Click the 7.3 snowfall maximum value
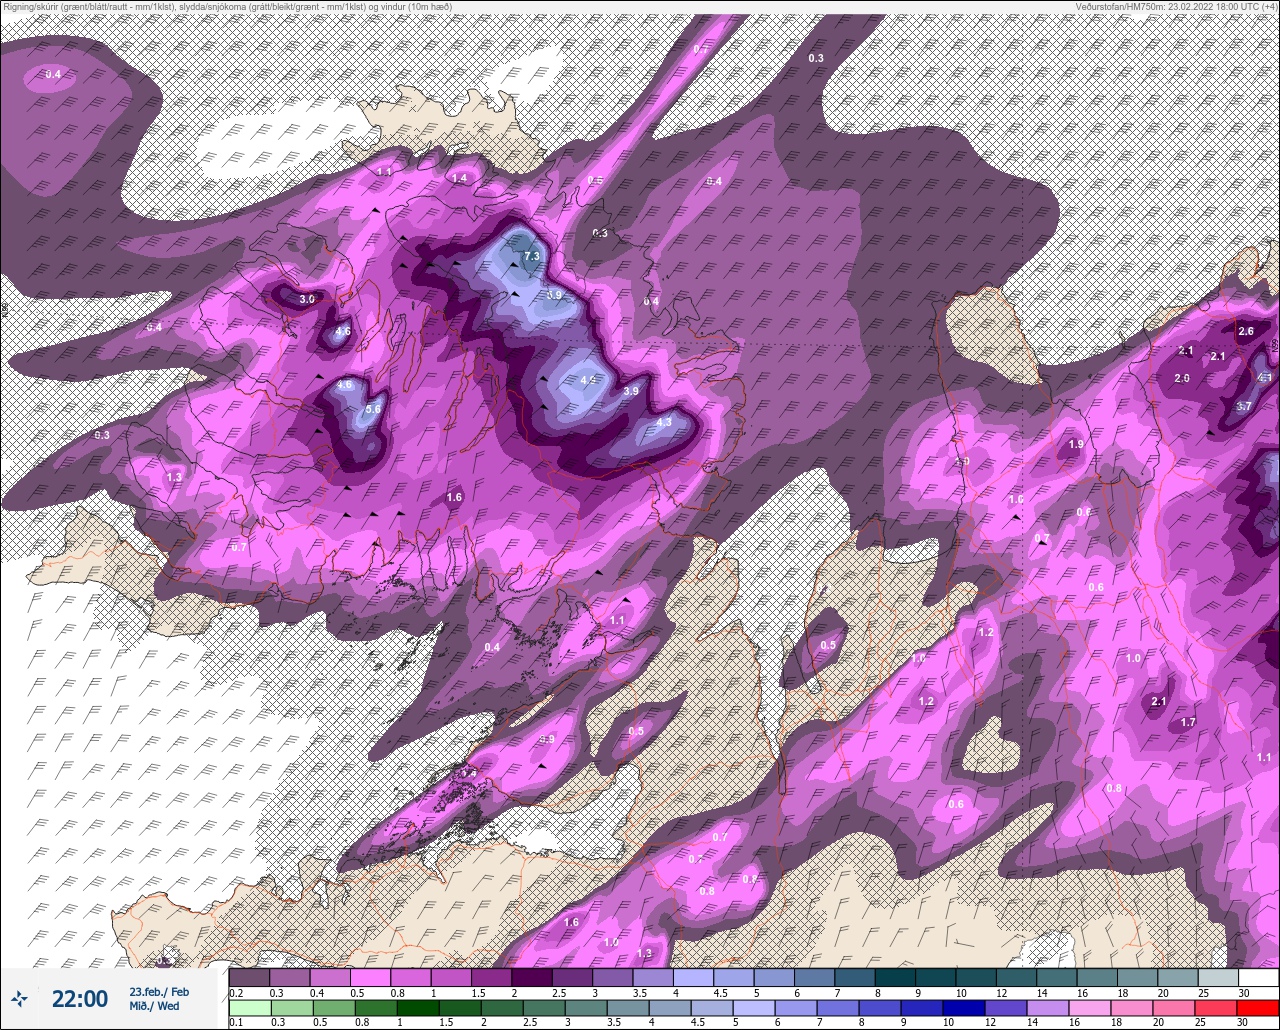The width and height of the screenshot is (1280, 1030). coord(531,256)
